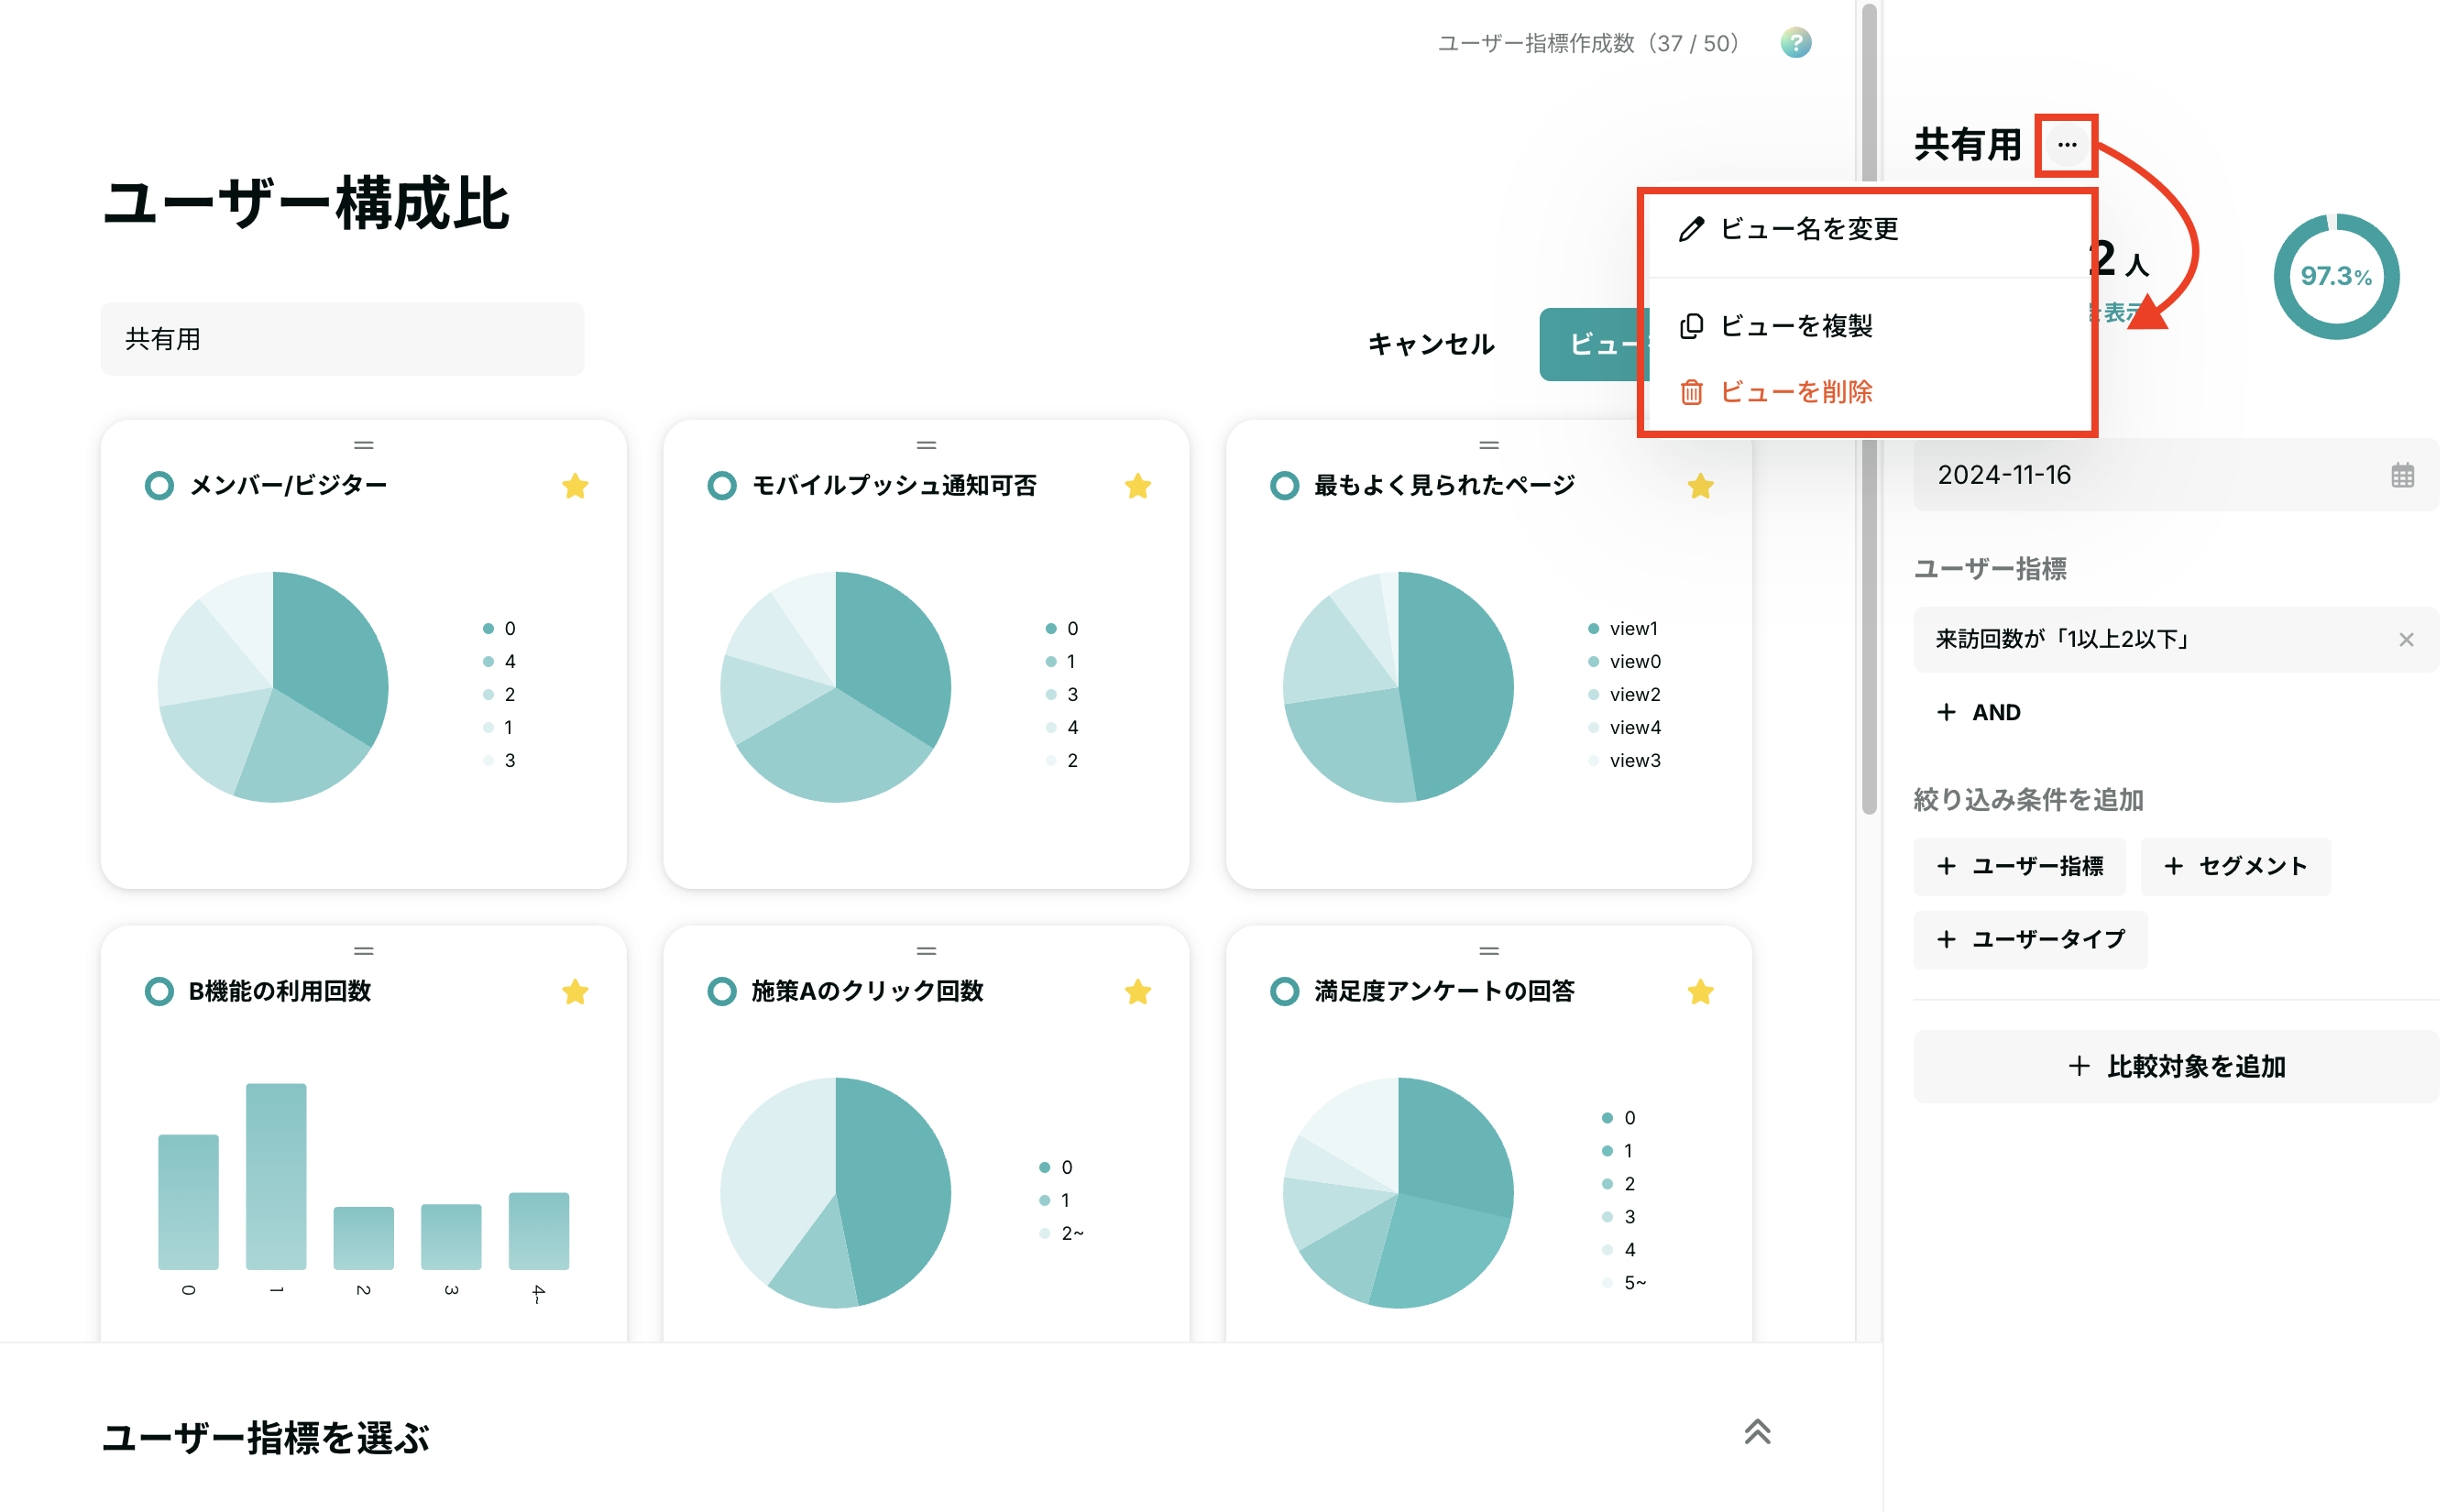
Task: Open the 2024-11-16 date picker field
Action: (x=2175, y=475)
